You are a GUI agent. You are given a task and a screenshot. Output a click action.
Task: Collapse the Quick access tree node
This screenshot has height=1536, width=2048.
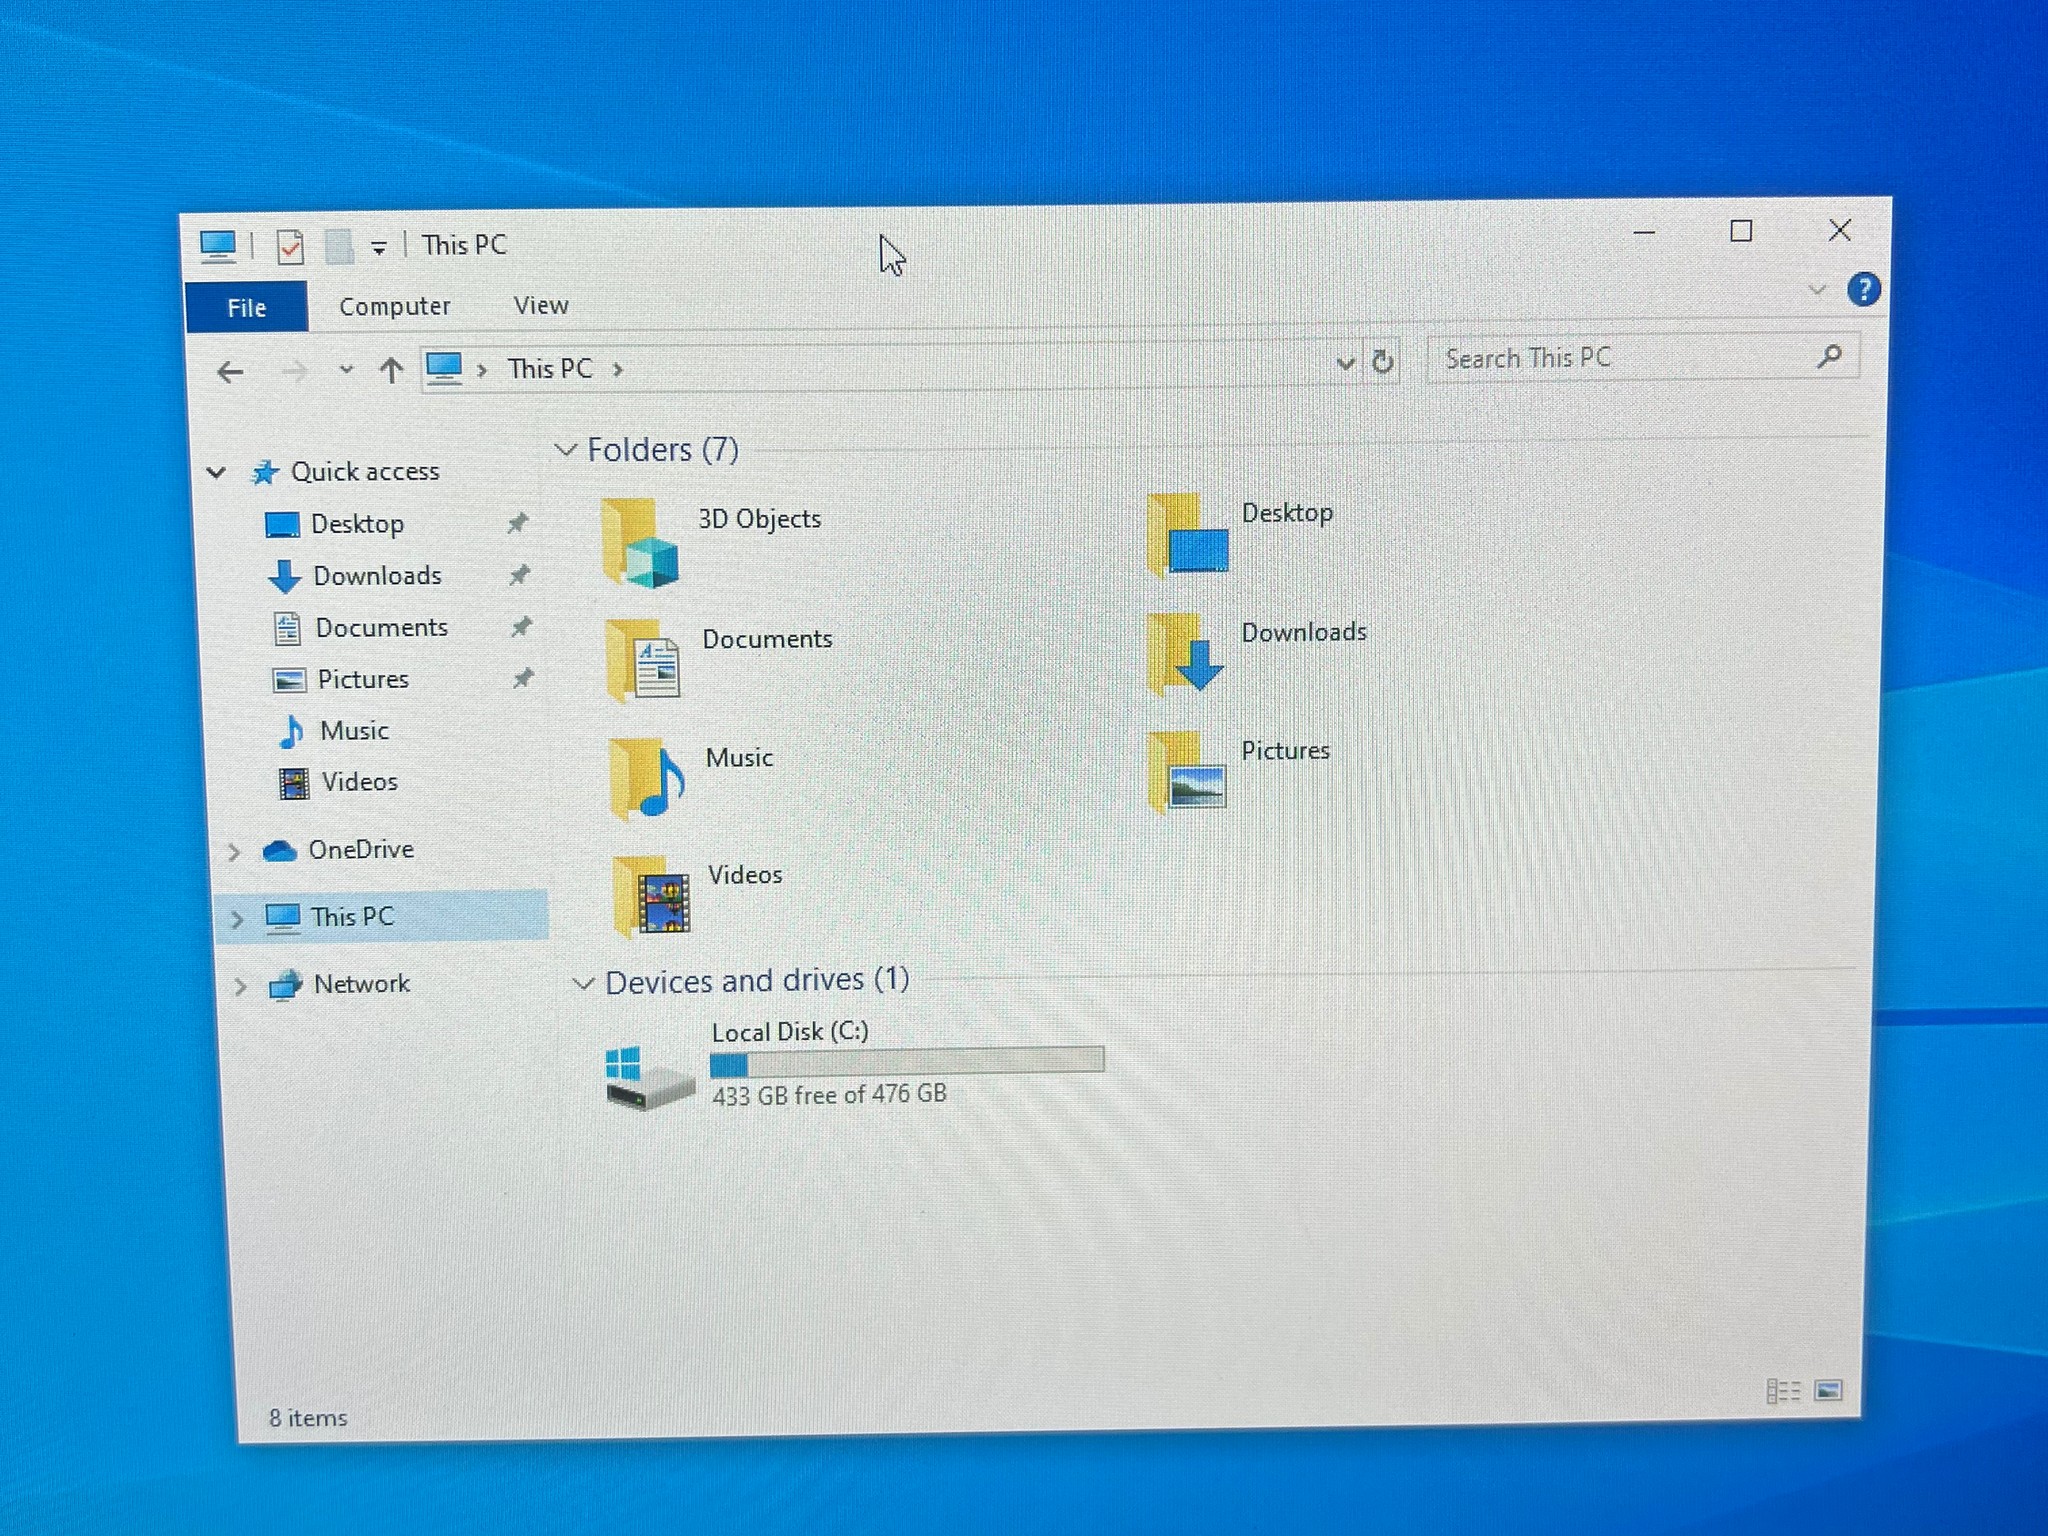[216, 472]
